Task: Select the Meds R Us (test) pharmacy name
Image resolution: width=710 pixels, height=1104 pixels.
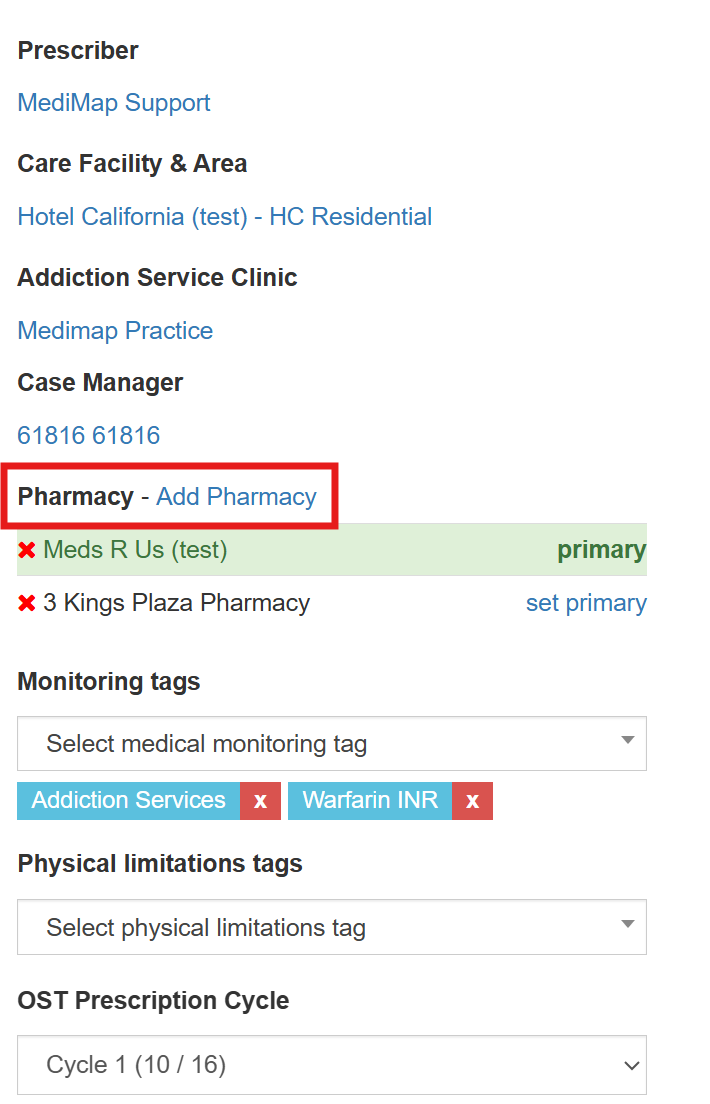Action: (135, 550)
